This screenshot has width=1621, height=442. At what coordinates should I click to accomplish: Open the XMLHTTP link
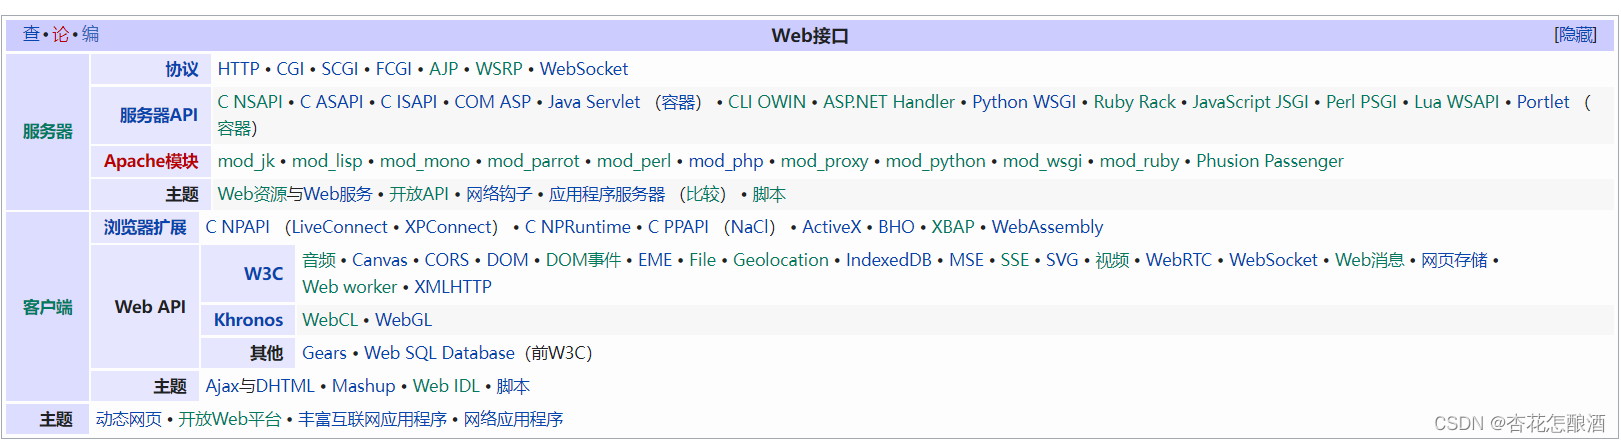pos(453,287)
